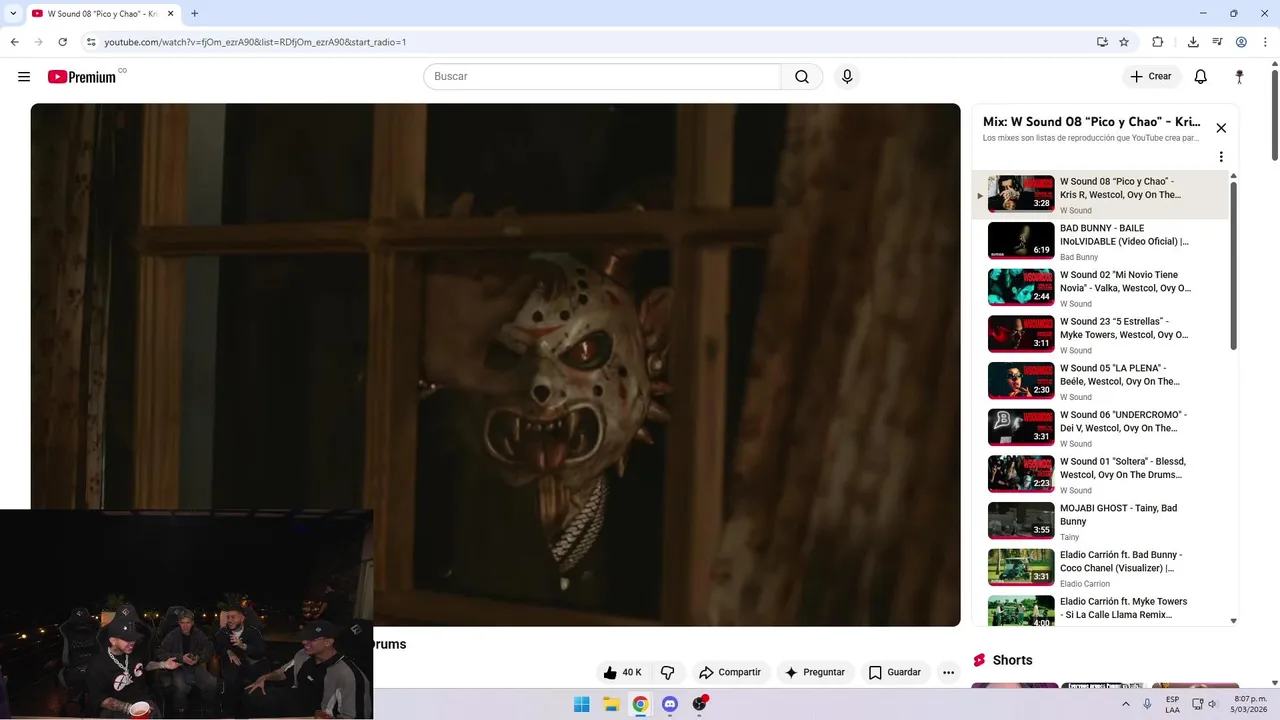Open Chrome extensions puzzle icon

[1157, 42]
